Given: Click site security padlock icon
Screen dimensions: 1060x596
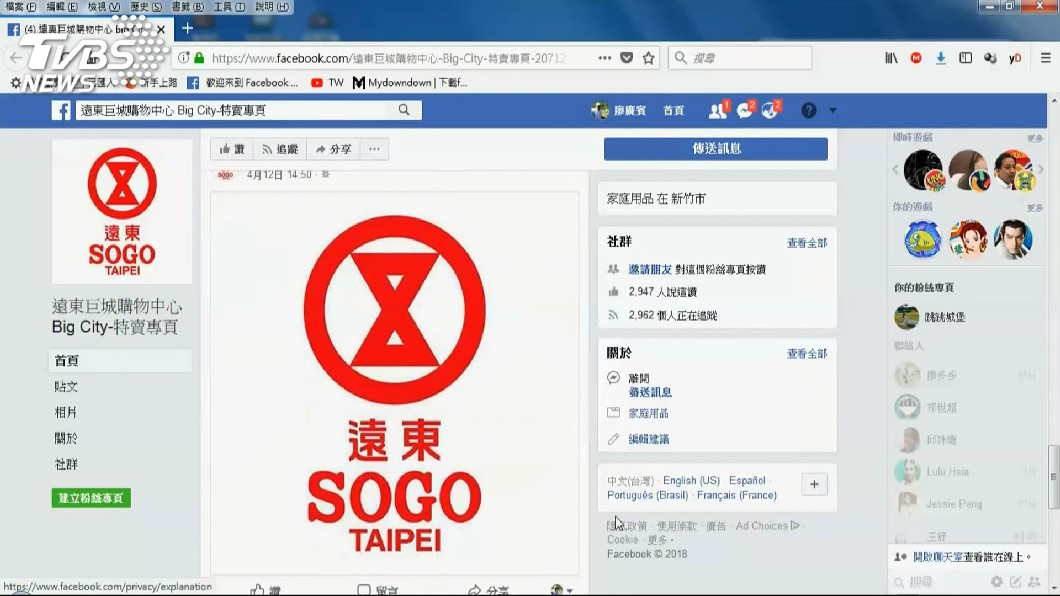Looking at the screenshot, I should pyautogui.click(x=199, y=58).
